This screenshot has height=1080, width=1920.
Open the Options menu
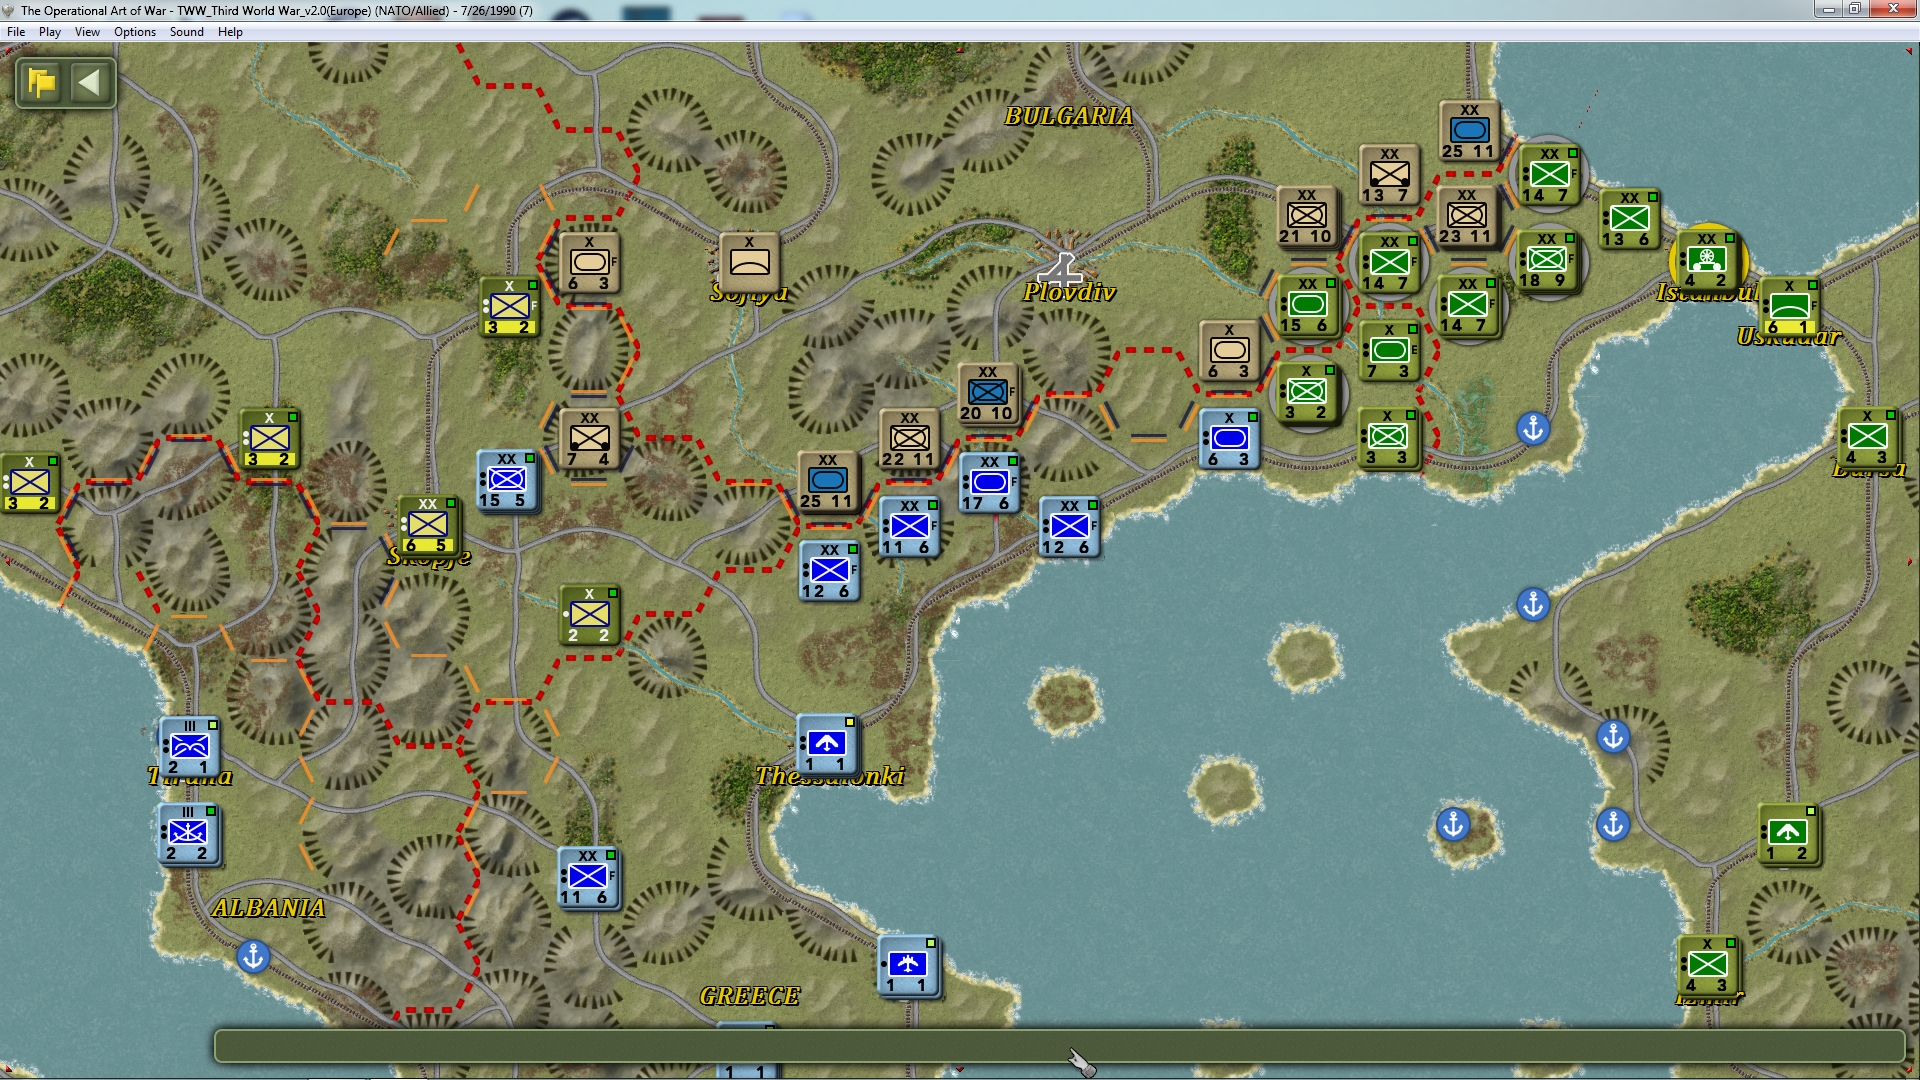click(135, 32)
